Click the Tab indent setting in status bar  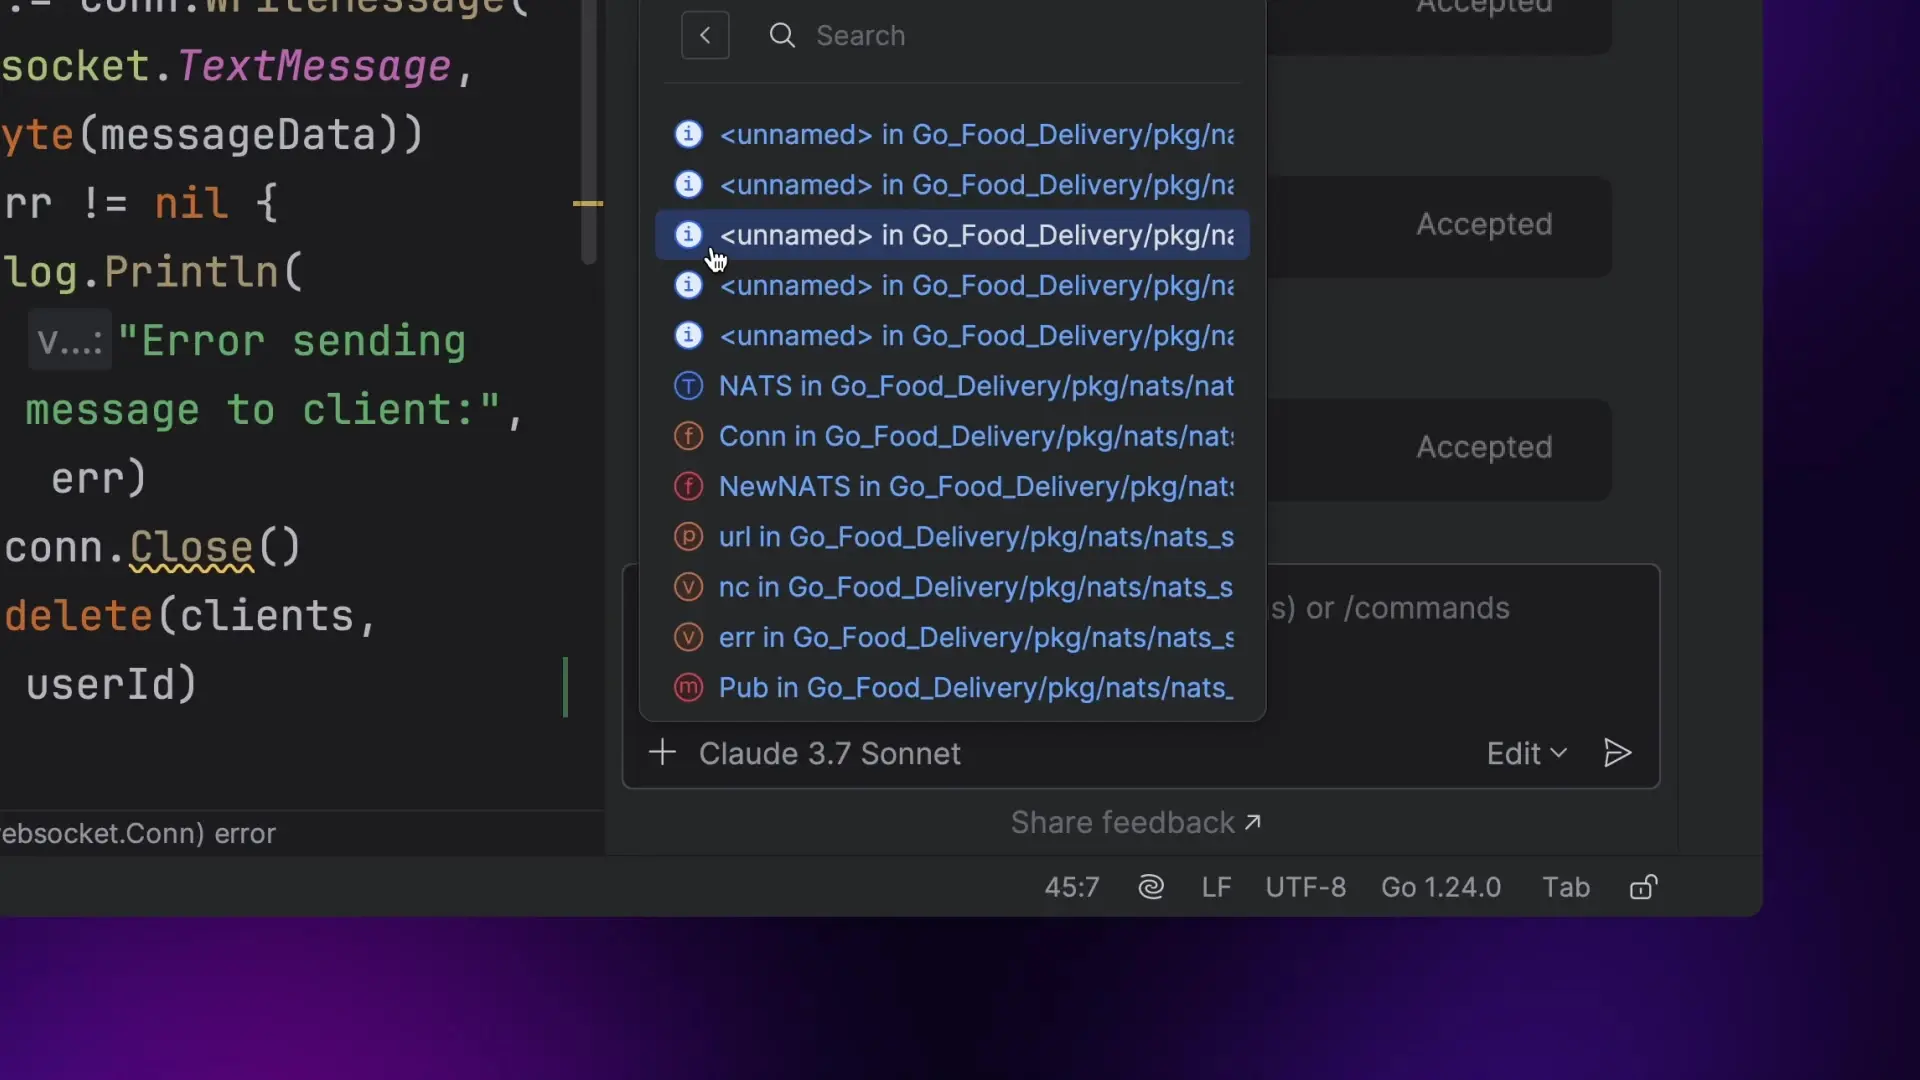click(x=1565, y=887)
